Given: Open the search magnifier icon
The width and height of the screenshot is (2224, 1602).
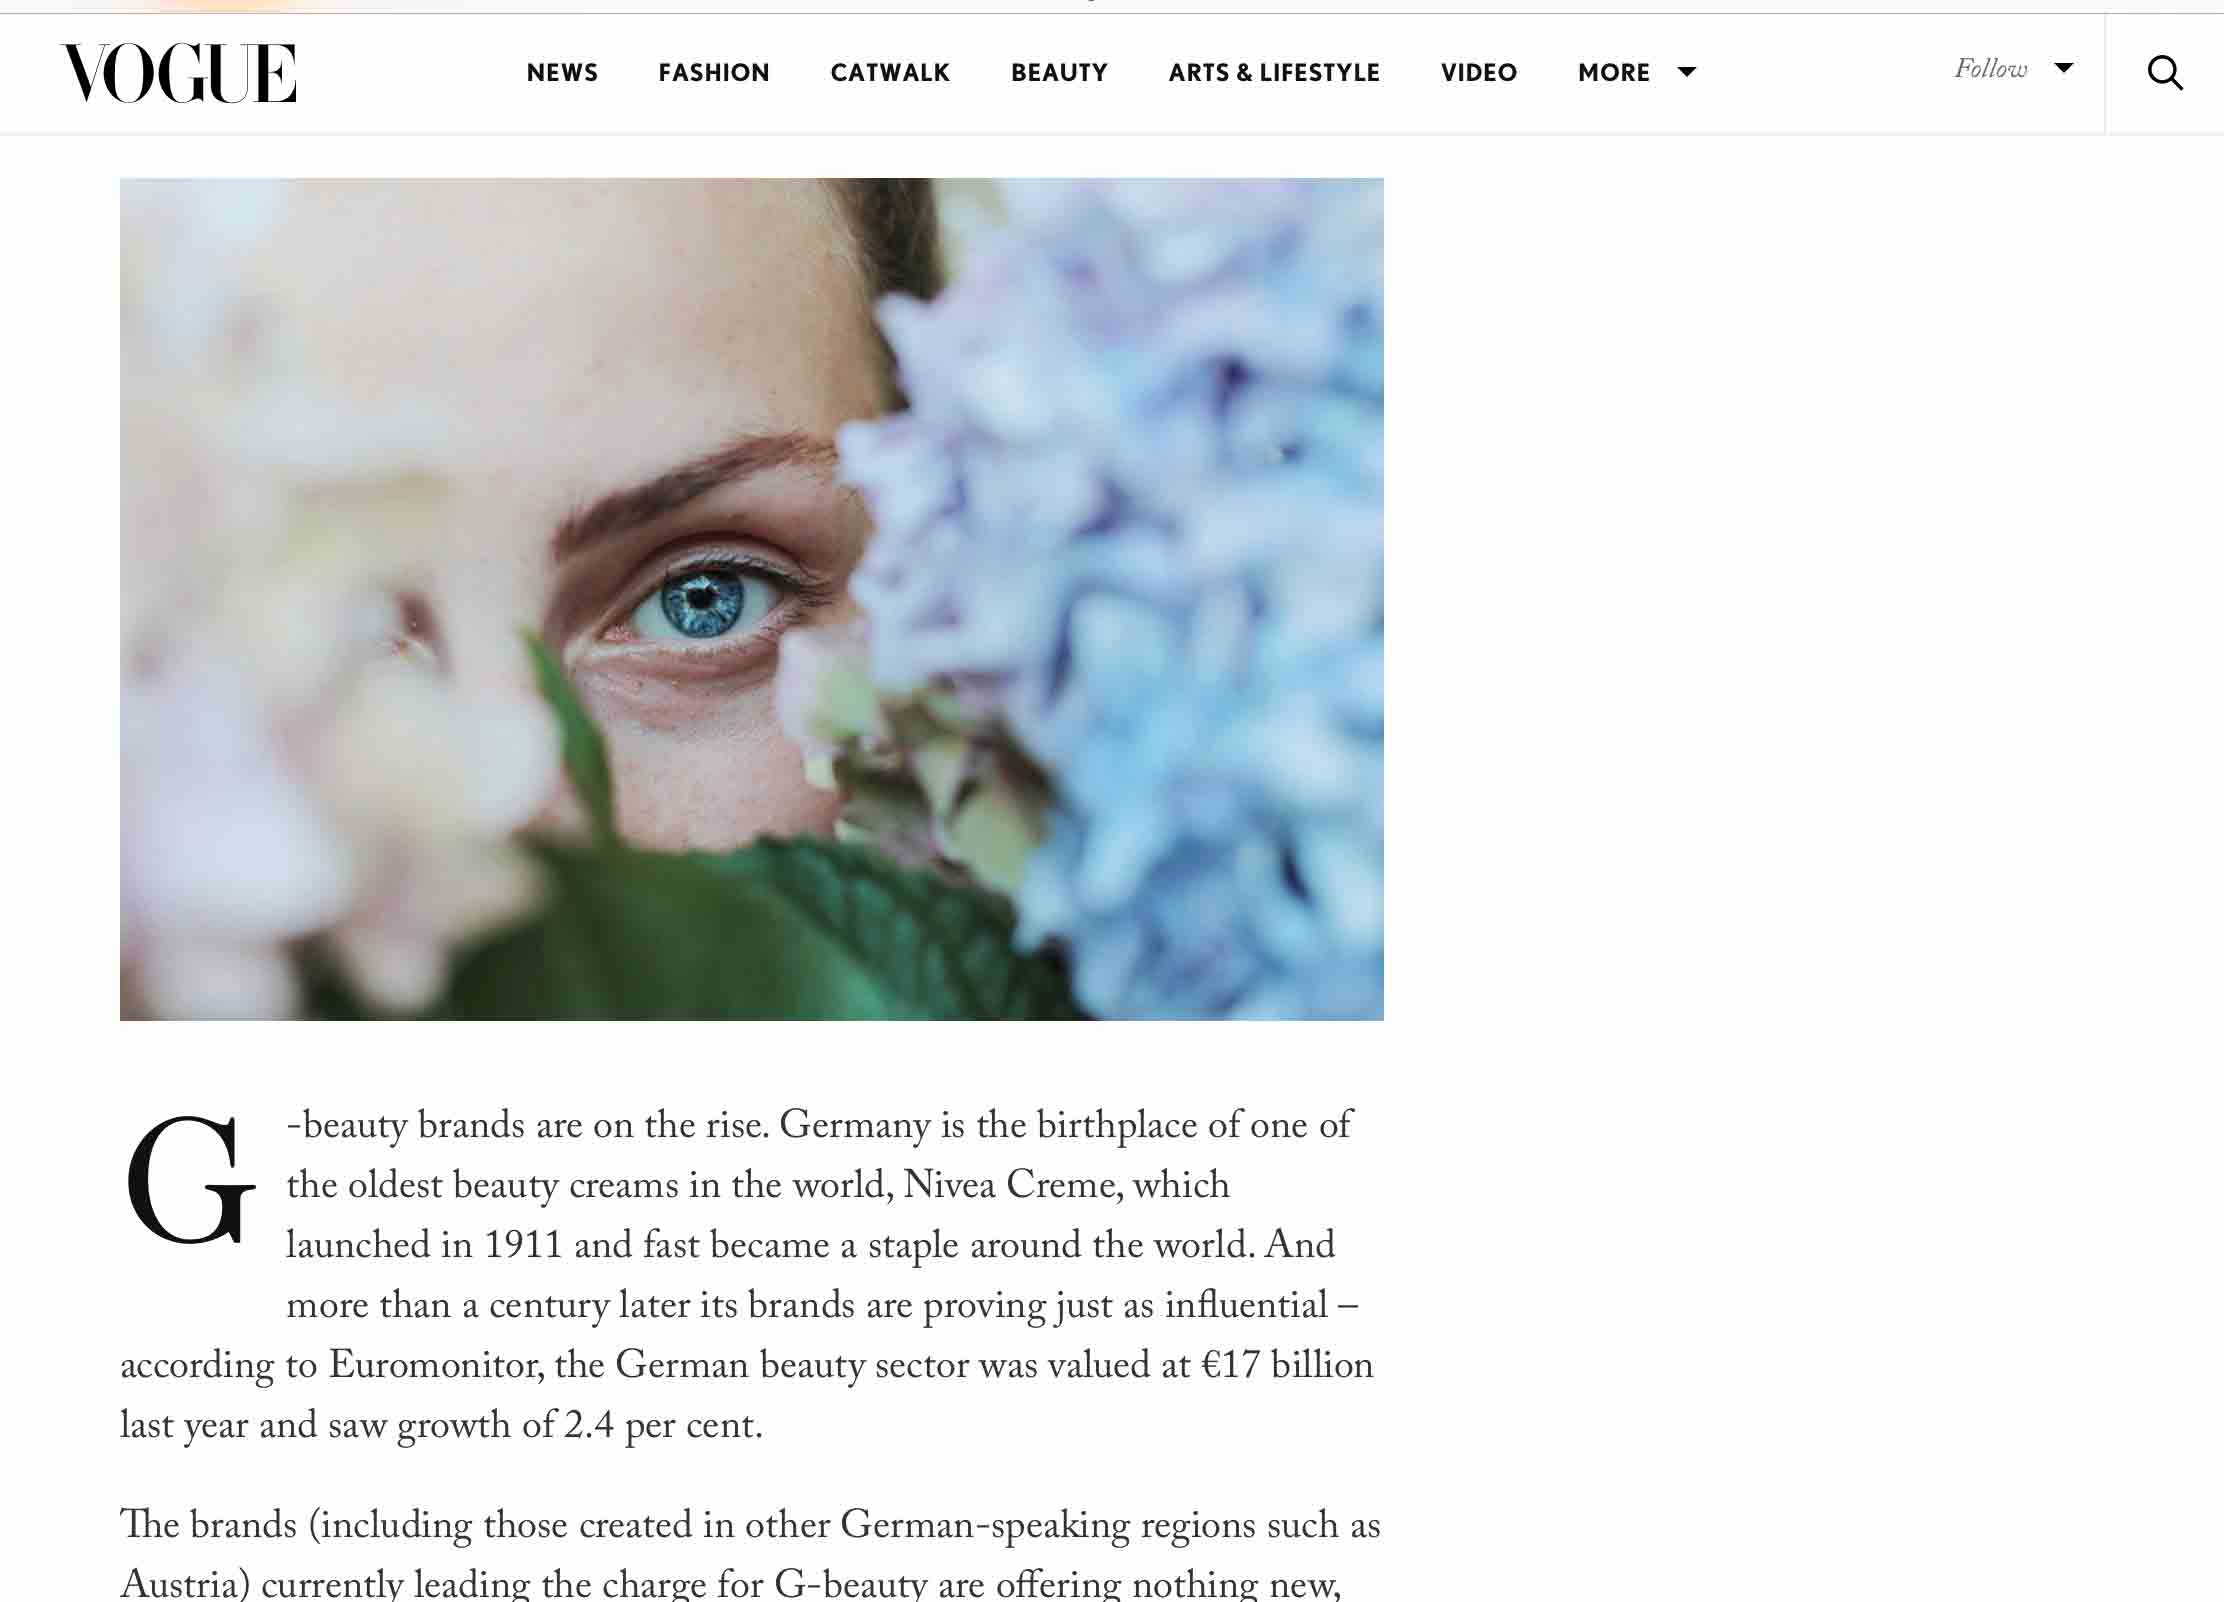Looking at the screenshot, I should click(x=2165, y=73).
